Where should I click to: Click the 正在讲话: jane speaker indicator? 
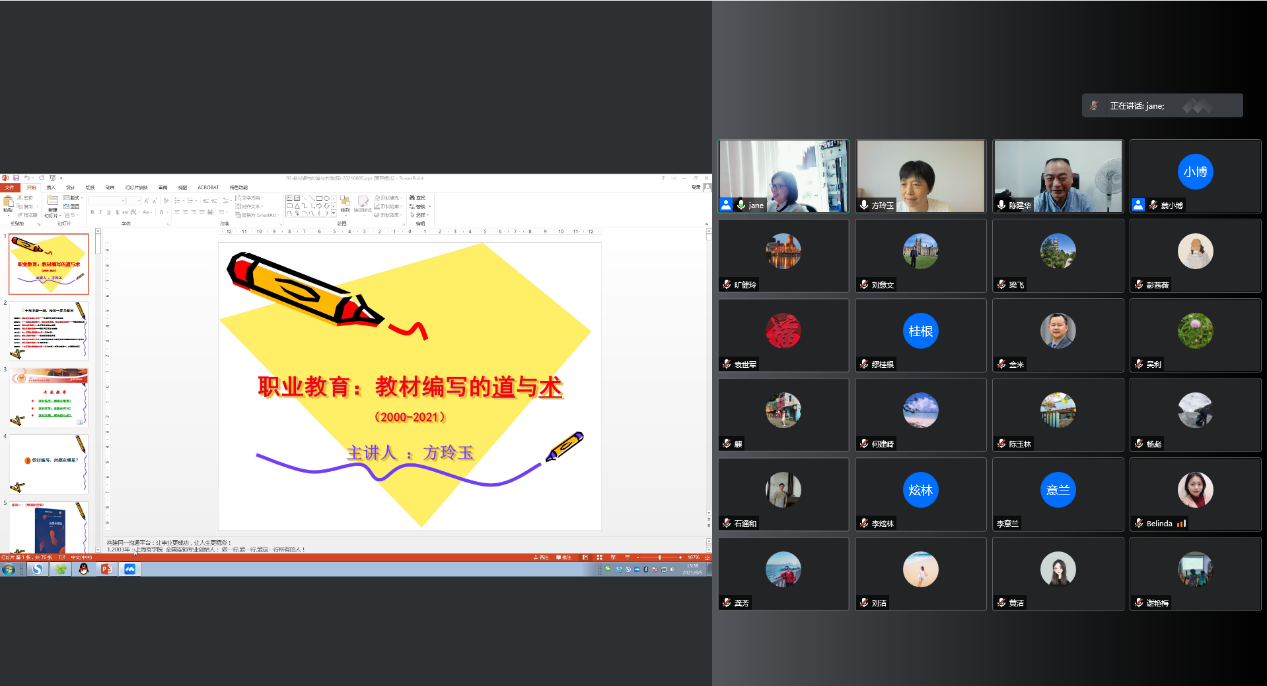pos(1162,105)
